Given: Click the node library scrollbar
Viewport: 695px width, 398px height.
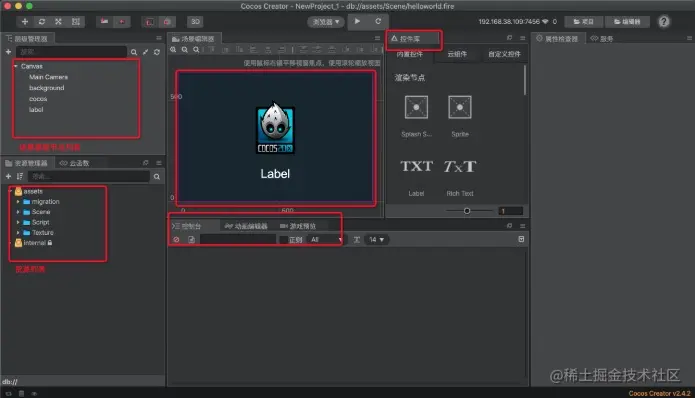Looking at the screenshot, I should [525, 80].
